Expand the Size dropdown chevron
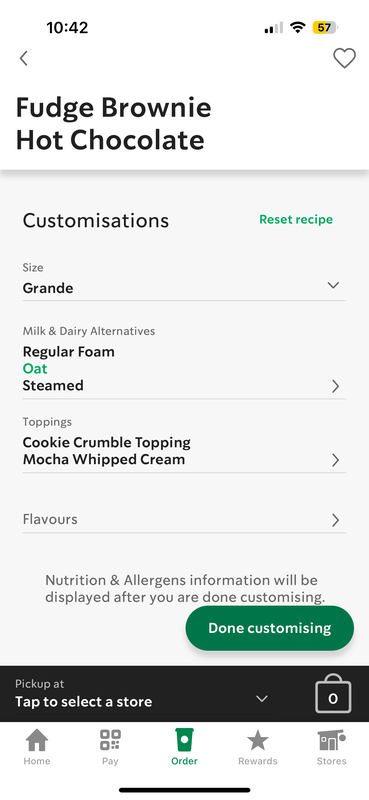The width and height of the screenshot is (369, 800). [333, 285]
